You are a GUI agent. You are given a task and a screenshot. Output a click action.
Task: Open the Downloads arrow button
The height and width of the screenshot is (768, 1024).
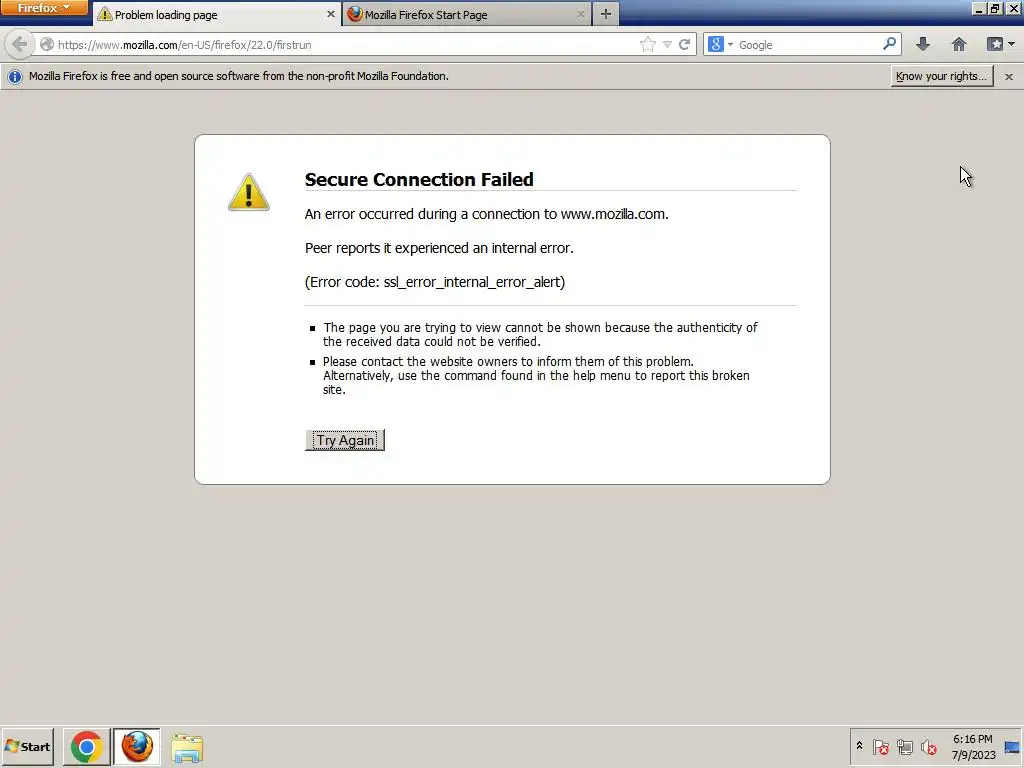click(x=922, y=44)
